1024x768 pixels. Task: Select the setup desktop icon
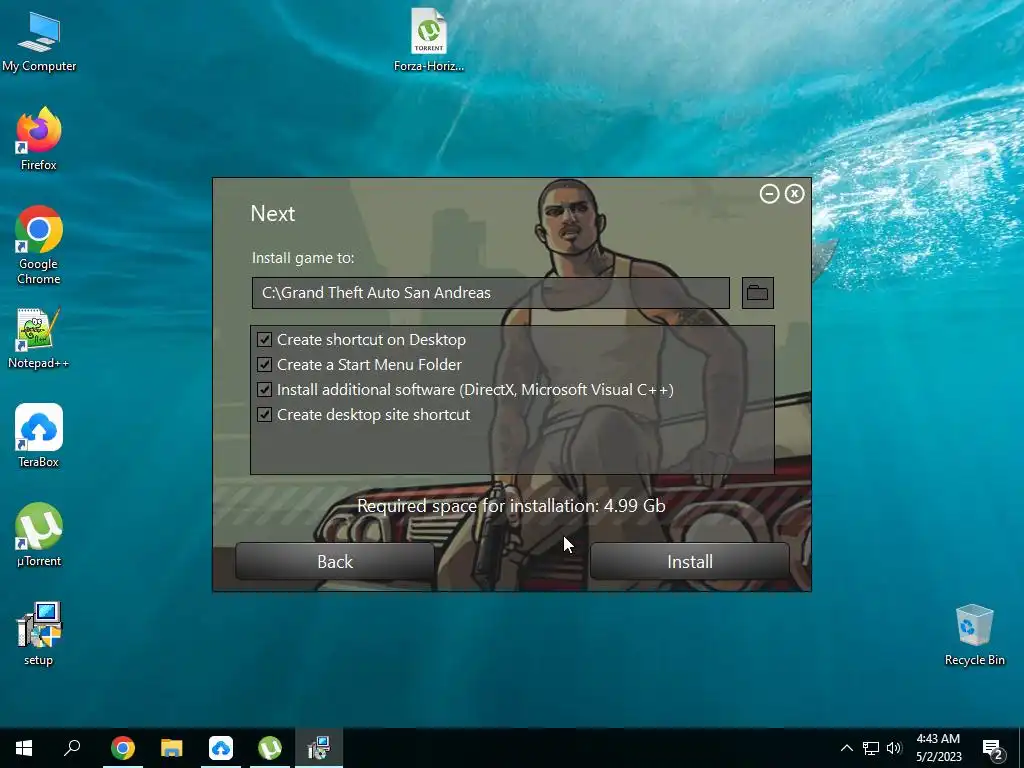click(39, 633)
